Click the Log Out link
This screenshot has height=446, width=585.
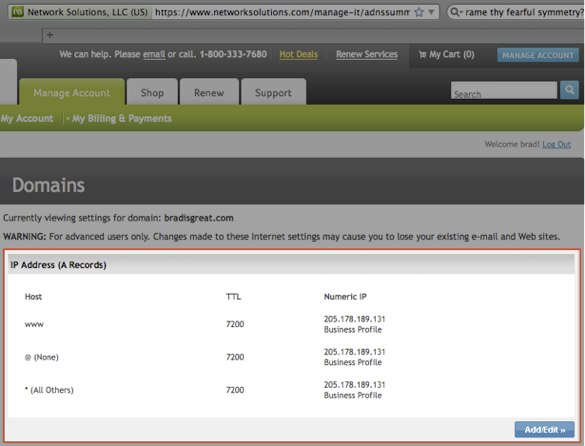(x=556, y=144)
